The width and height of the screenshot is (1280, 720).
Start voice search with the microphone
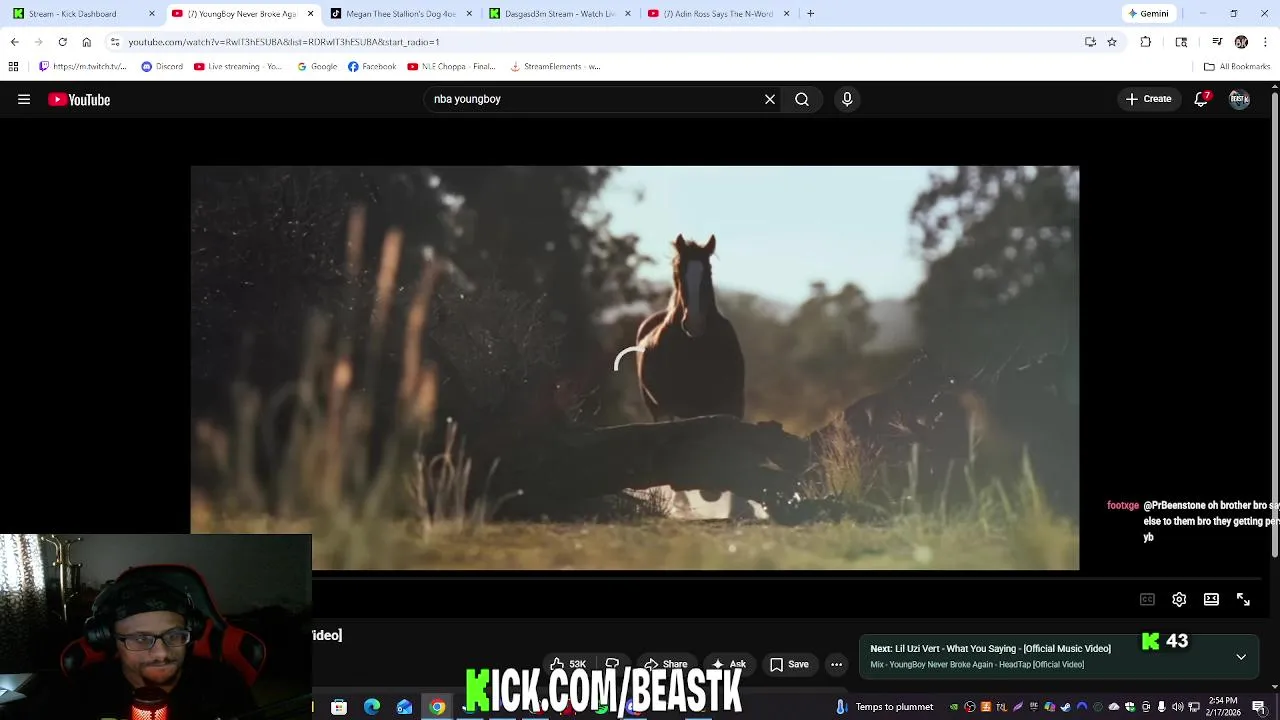pos(847,99)
